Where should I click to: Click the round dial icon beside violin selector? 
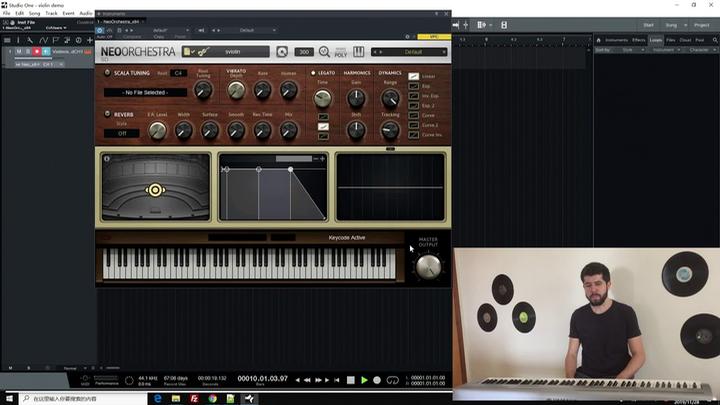282,51
